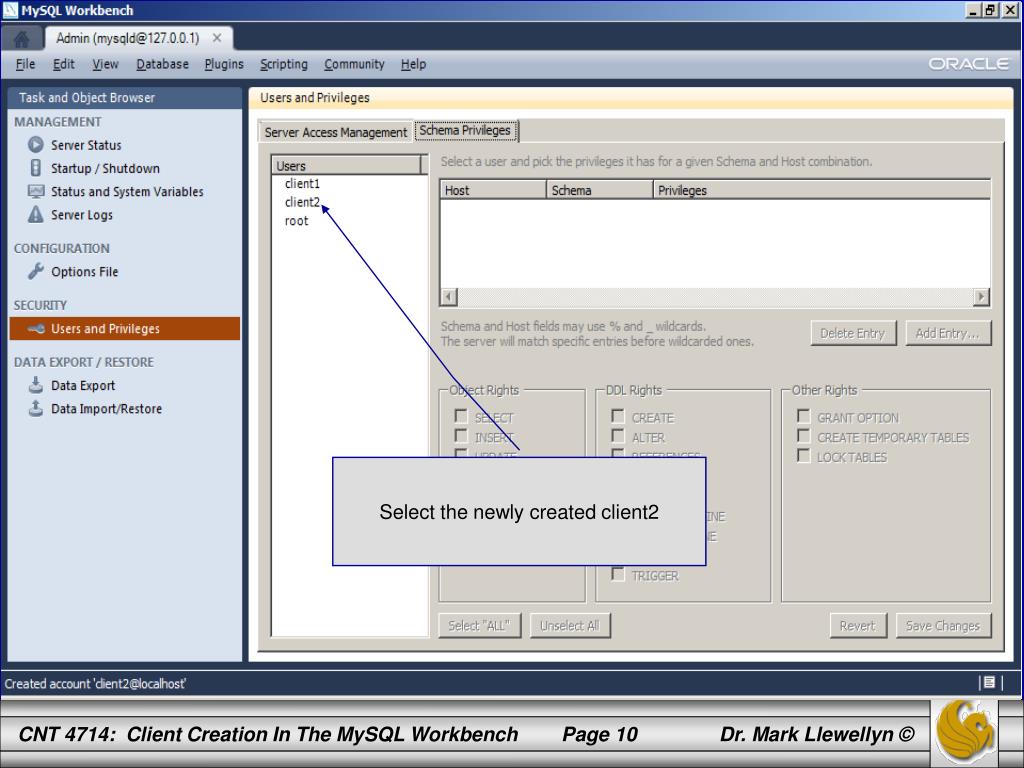Click the ORACLE logo

coord(969,63)
